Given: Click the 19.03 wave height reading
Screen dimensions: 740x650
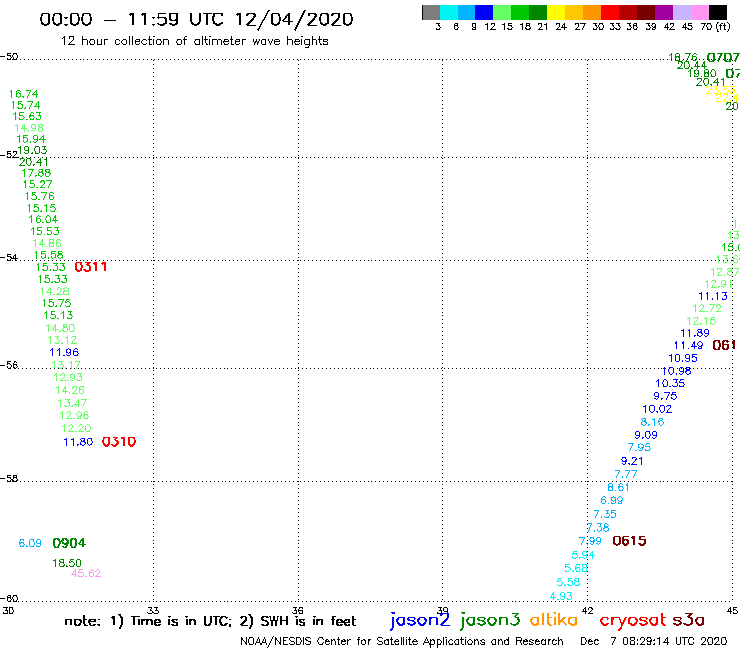Looking at the screenshot, I should [x=32, y=151].
